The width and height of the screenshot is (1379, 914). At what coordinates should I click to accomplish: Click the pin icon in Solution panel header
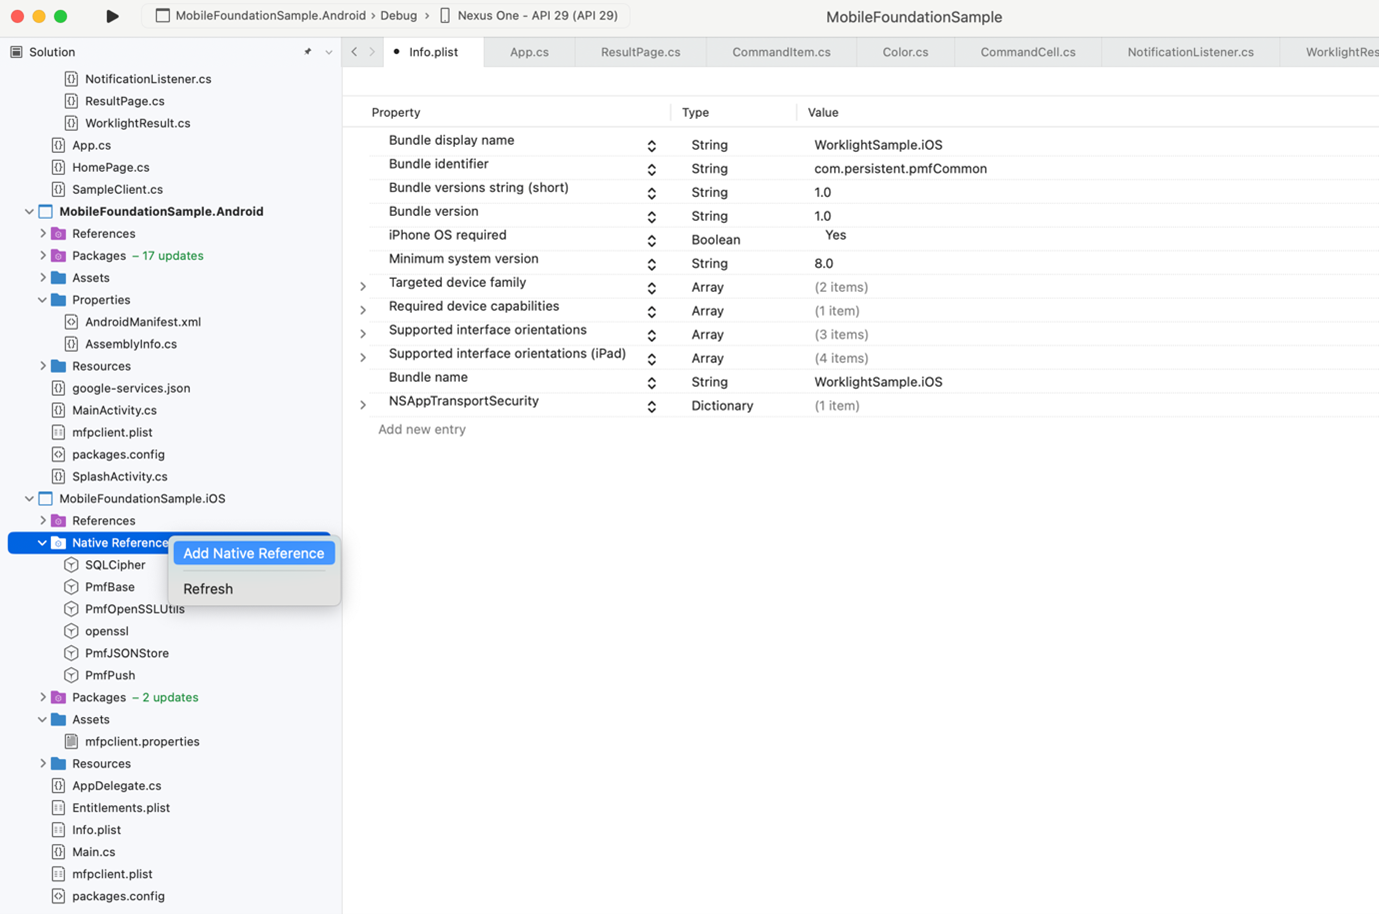click(x=307, y=52)
